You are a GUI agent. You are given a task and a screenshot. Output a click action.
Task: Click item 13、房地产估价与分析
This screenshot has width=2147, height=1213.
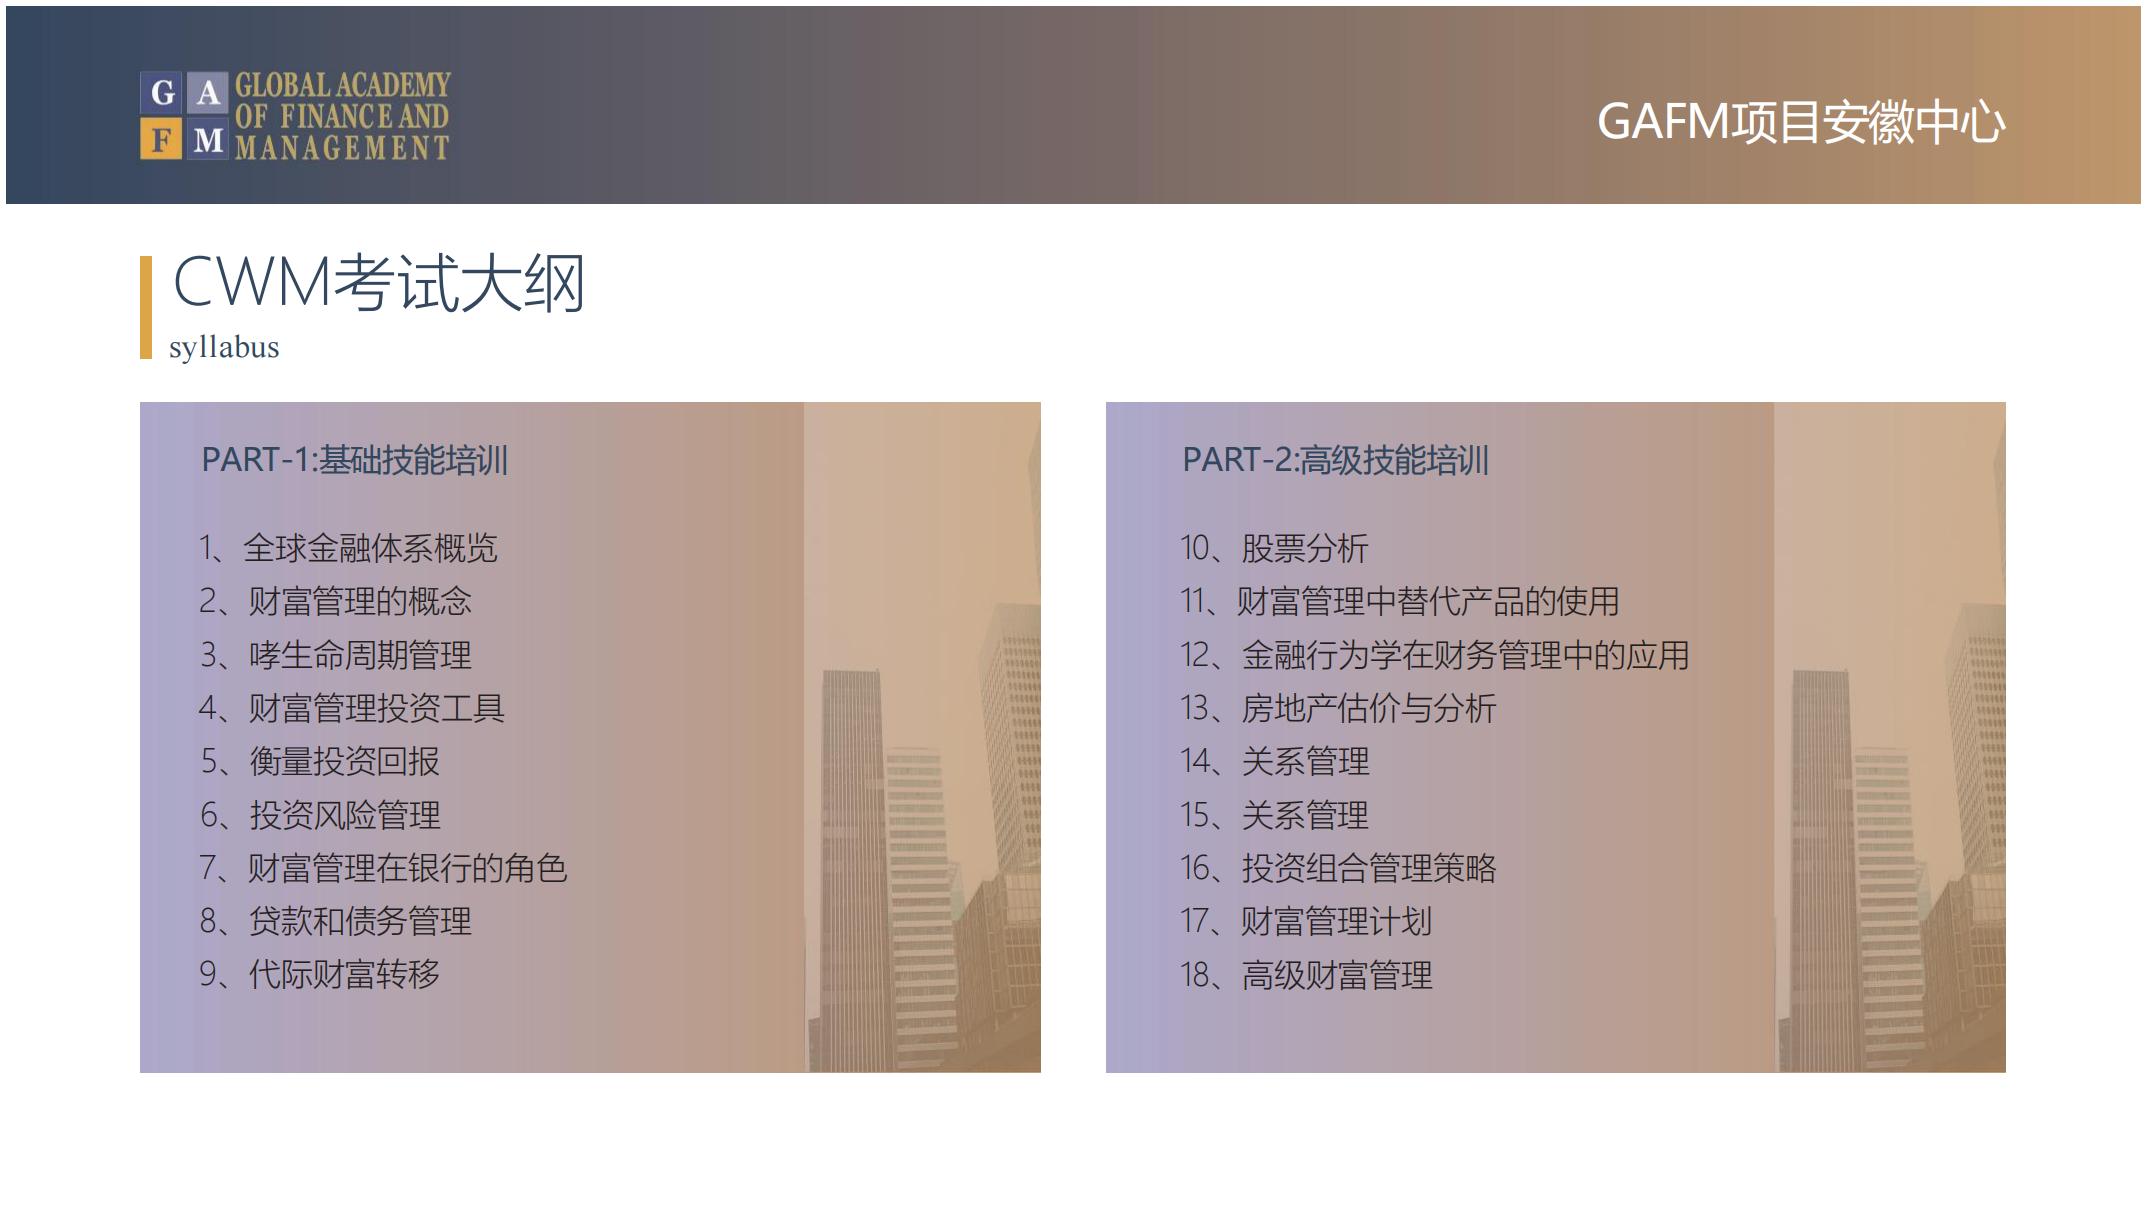1337,708
